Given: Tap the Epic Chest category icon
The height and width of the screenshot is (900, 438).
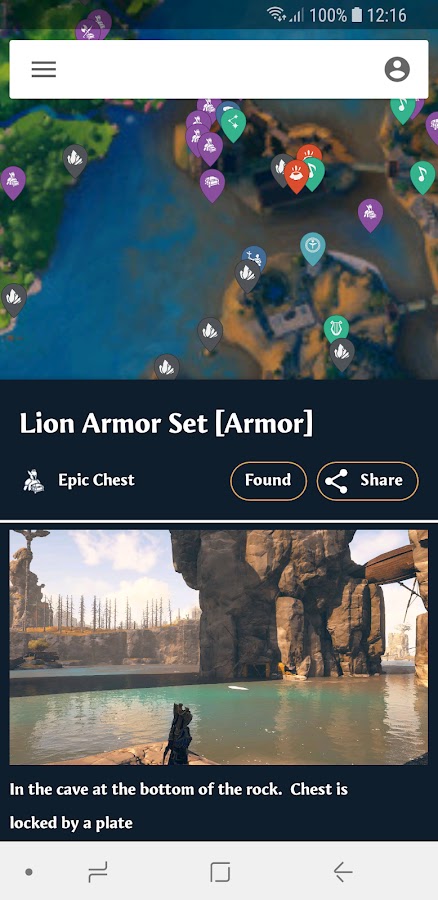Looking at the screenshot, I should [x=34, y=480].
